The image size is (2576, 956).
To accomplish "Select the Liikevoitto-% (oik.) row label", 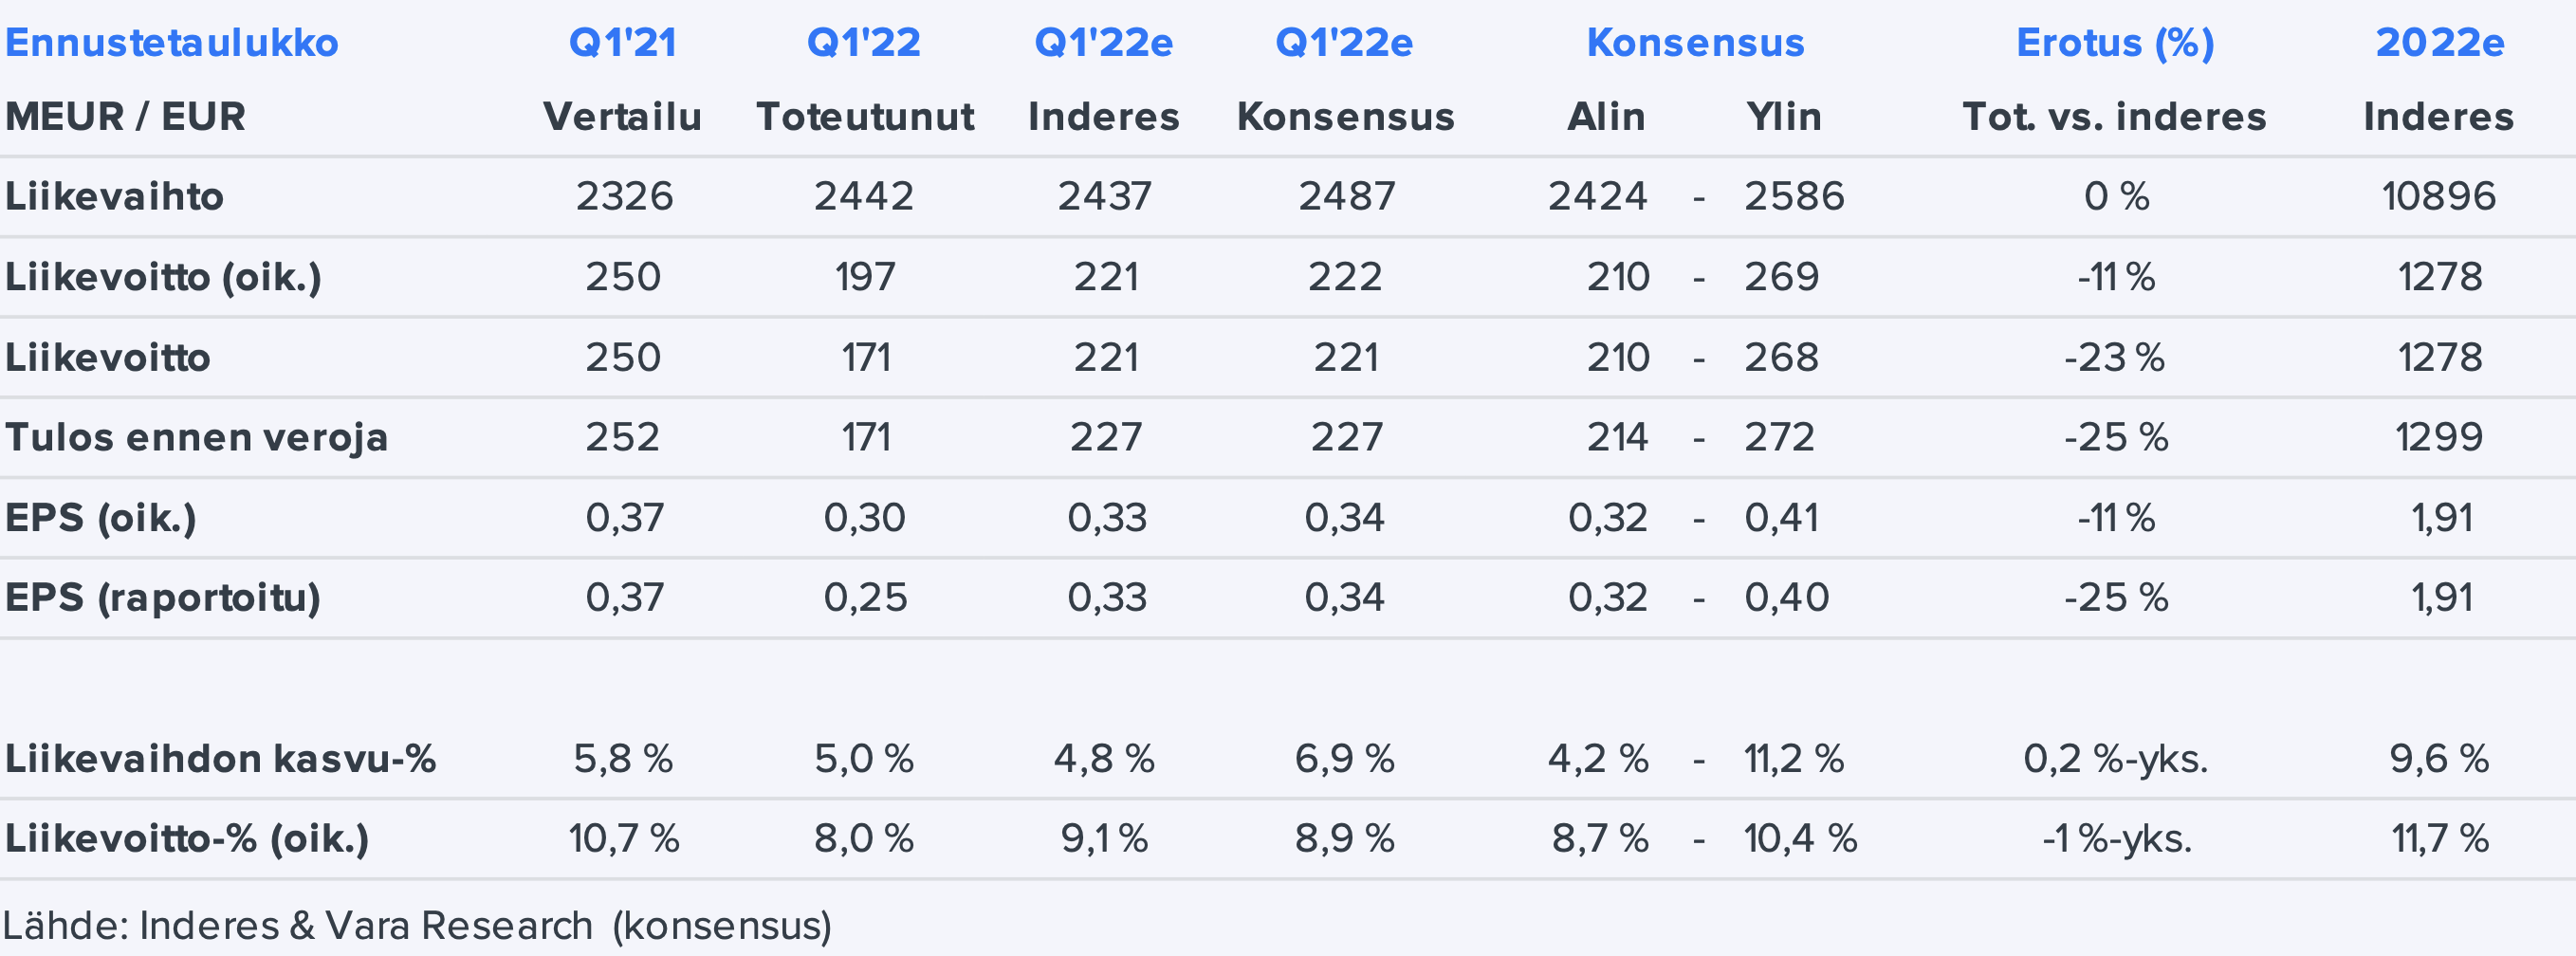I will (x=187, y=838).
